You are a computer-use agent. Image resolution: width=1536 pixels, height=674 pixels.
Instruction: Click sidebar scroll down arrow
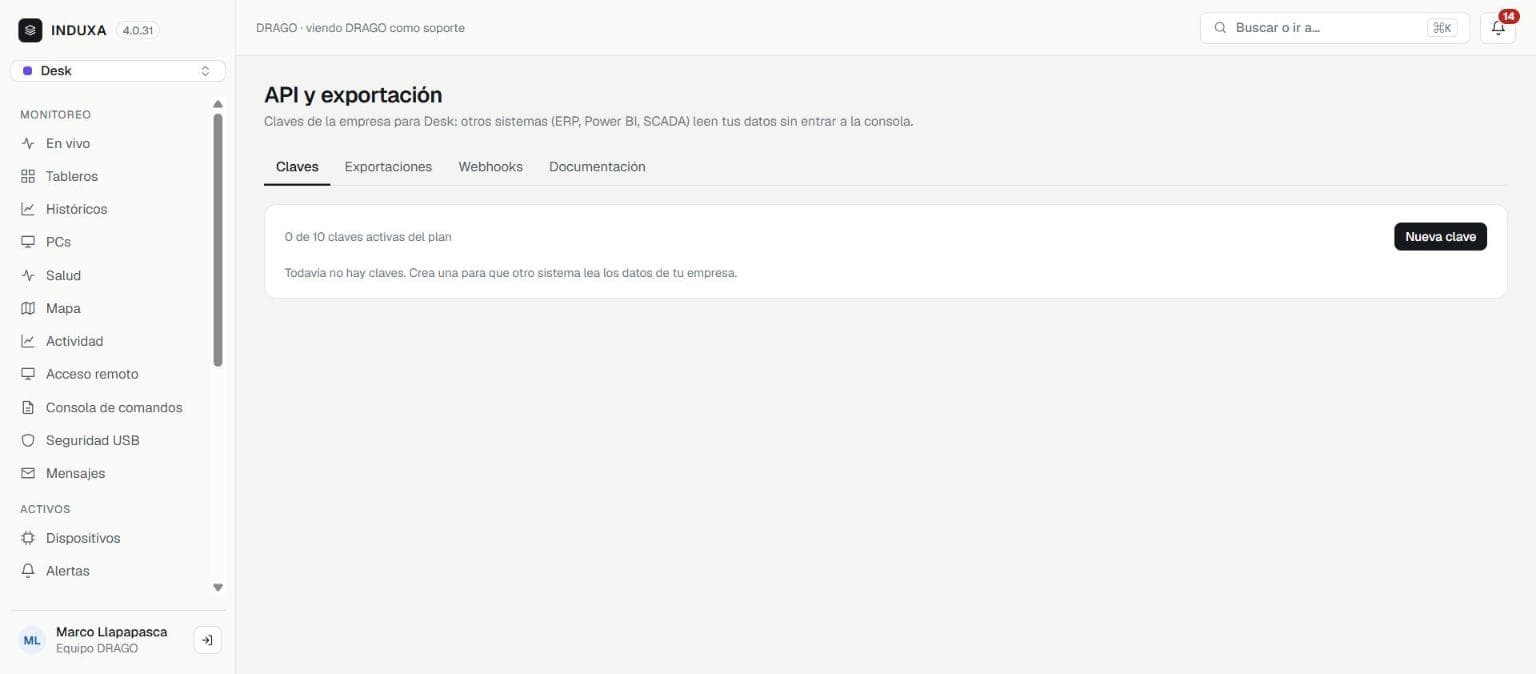218,588
